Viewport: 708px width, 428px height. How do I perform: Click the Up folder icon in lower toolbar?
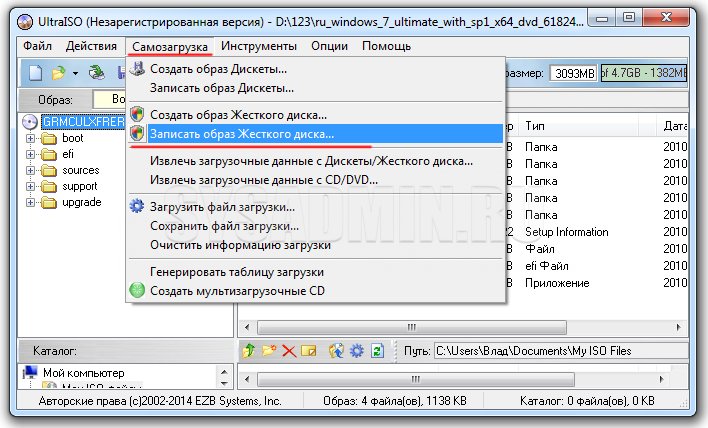click(x=250, y=351)
